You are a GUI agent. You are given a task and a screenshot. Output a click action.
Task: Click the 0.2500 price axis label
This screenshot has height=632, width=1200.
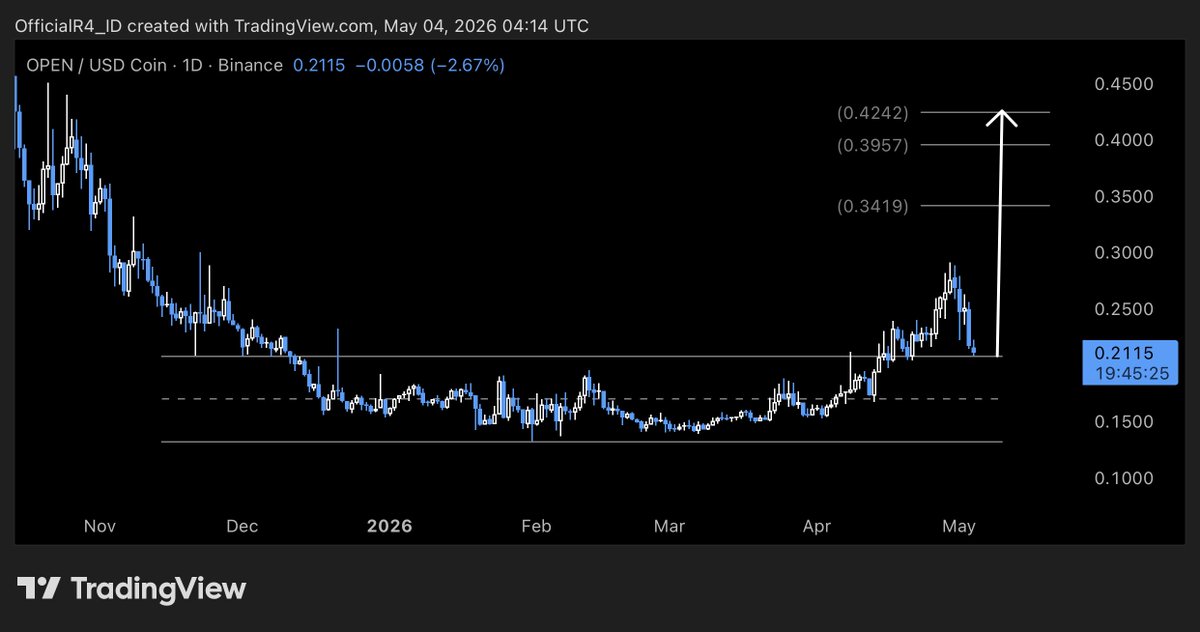coord(1124,310)
